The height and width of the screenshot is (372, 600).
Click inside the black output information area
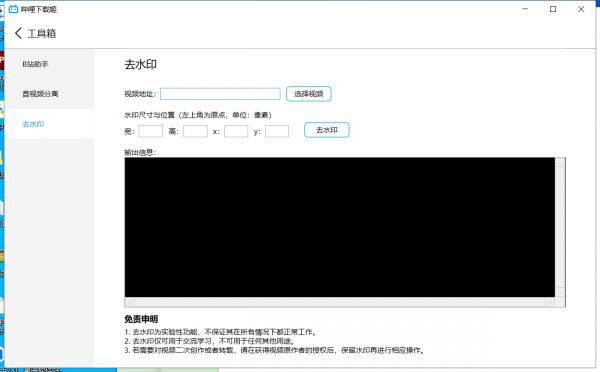click(339, 227)
